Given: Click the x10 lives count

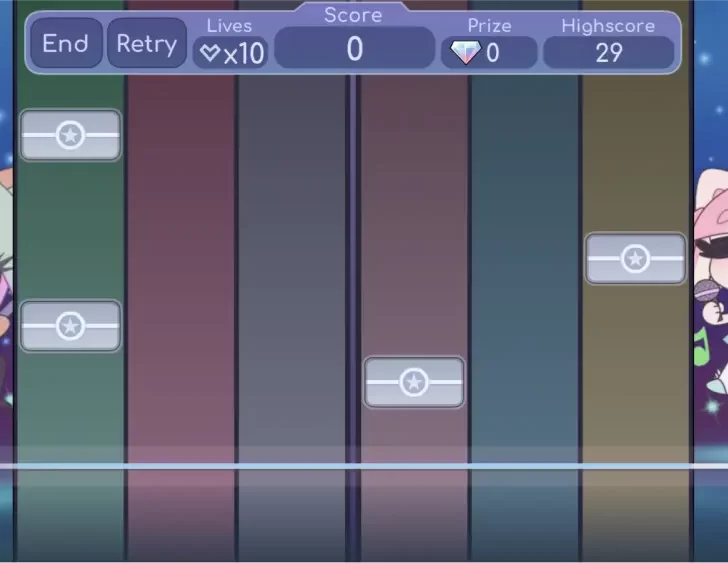Looking at the screenshot, I should (243, 53).
